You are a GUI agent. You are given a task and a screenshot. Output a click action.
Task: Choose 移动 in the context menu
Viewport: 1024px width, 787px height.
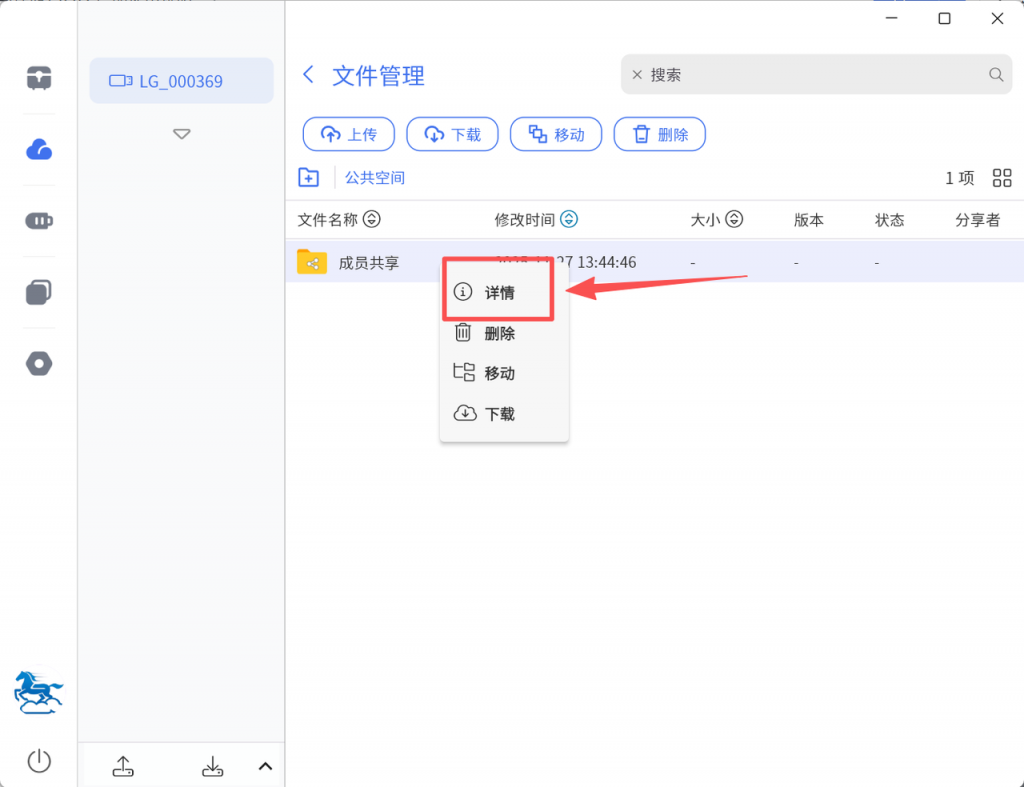click(499, 373)
